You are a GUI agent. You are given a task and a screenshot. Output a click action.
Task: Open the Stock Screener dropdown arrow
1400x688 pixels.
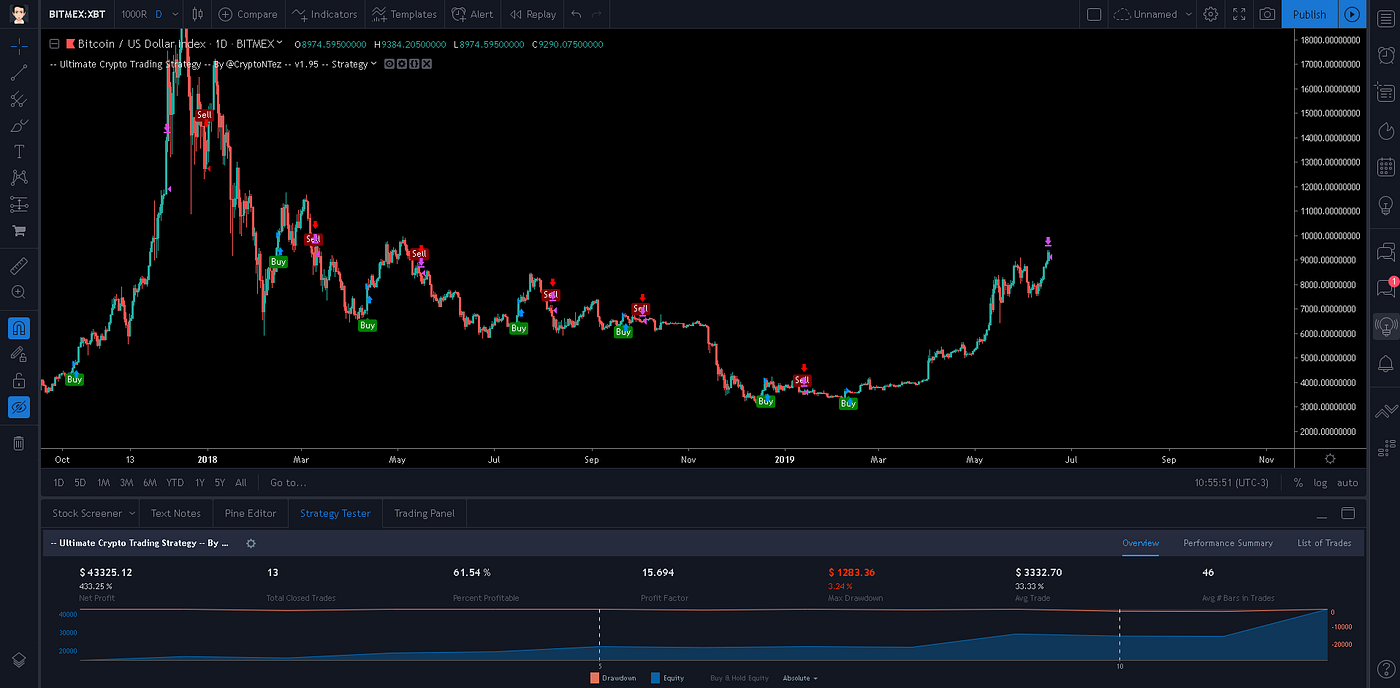point(131,513)
